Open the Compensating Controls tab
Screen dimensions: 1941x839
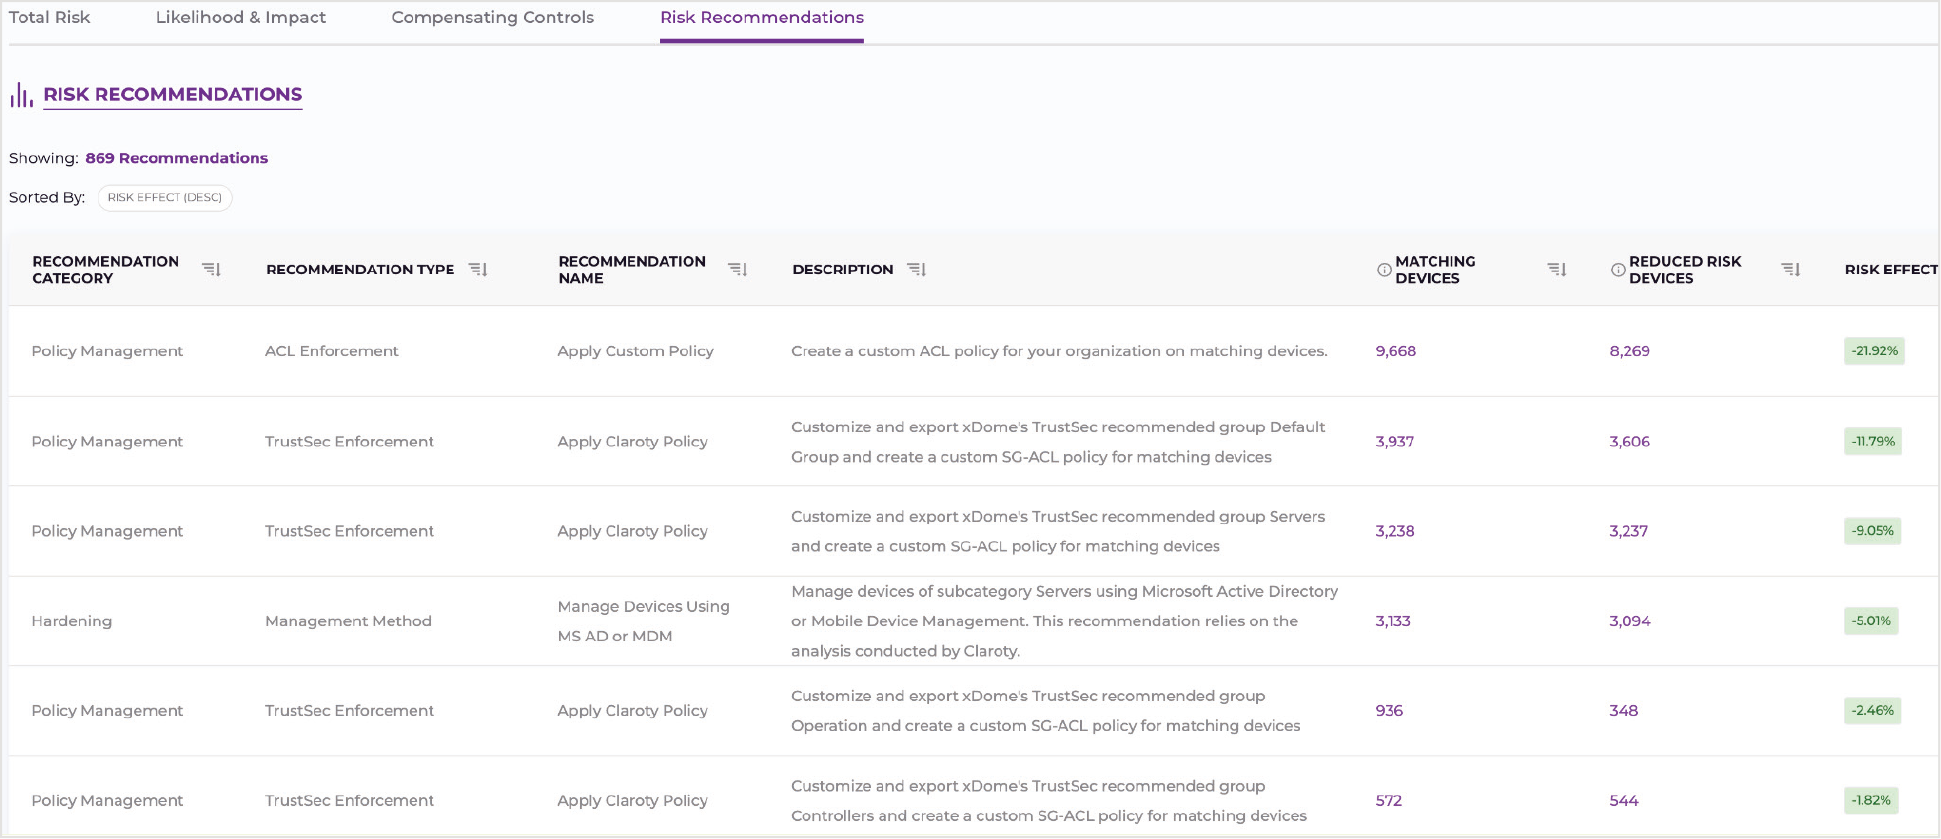pos(493,17)
